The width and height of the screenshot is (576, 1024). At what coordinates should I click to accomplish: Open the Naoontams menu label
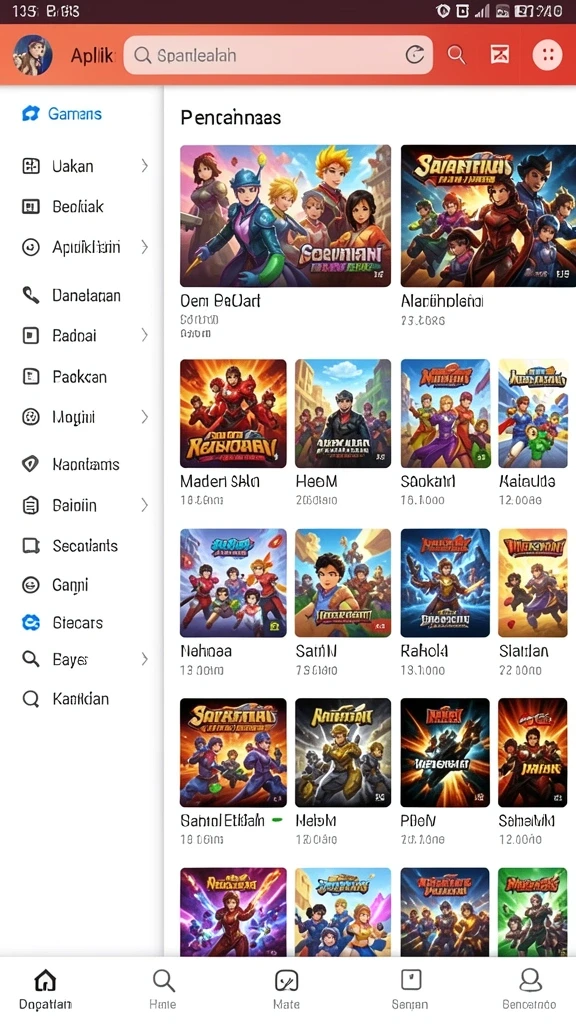pos(86,464)
